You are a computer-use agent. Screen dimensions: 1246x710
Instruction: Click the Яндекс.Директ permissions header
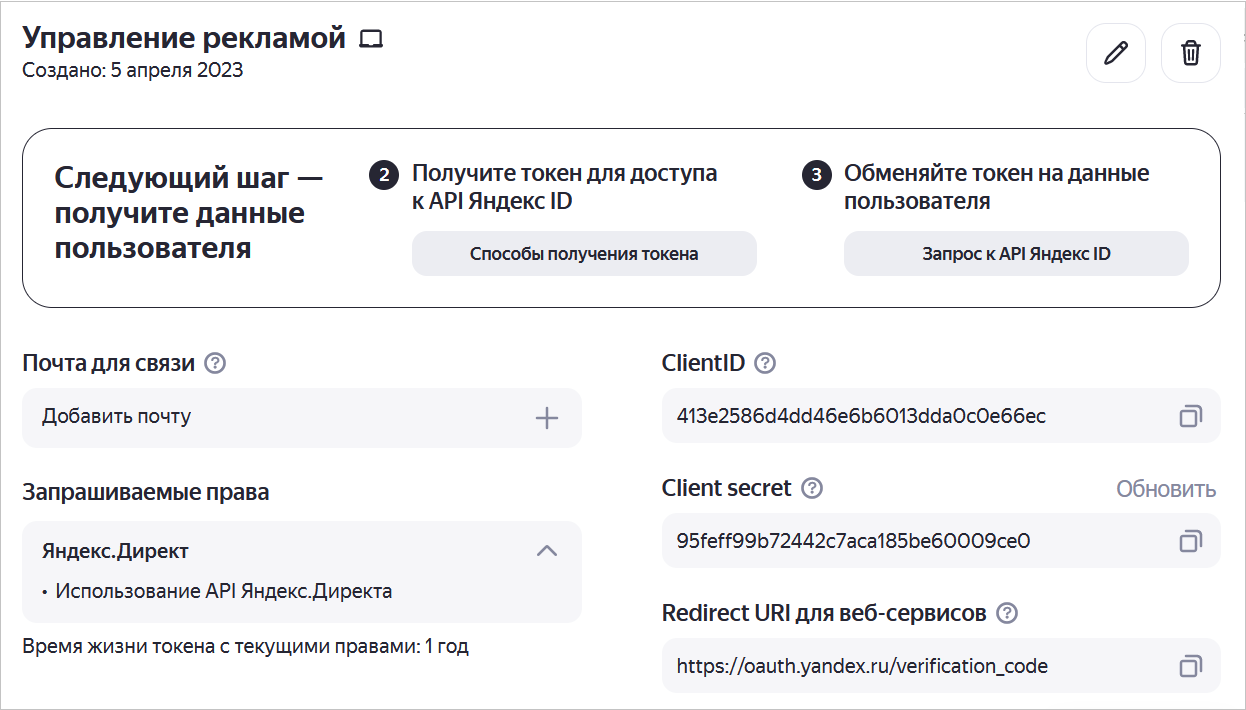coord(116,551)
